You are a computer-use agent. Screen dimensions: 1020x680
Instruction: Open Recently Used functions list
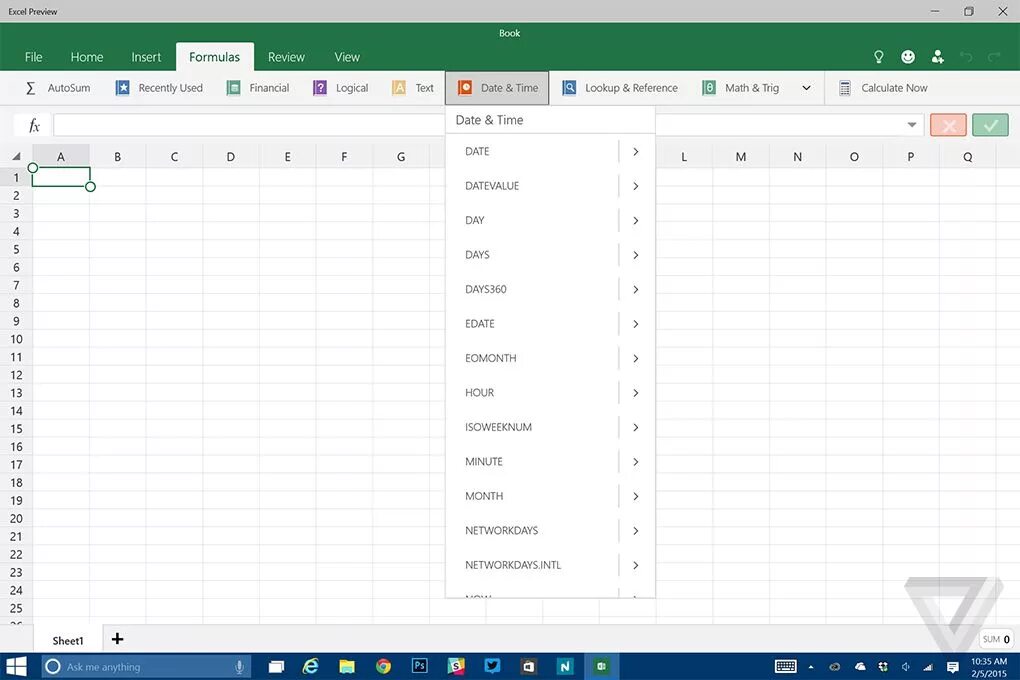click(x=159, y=88)
